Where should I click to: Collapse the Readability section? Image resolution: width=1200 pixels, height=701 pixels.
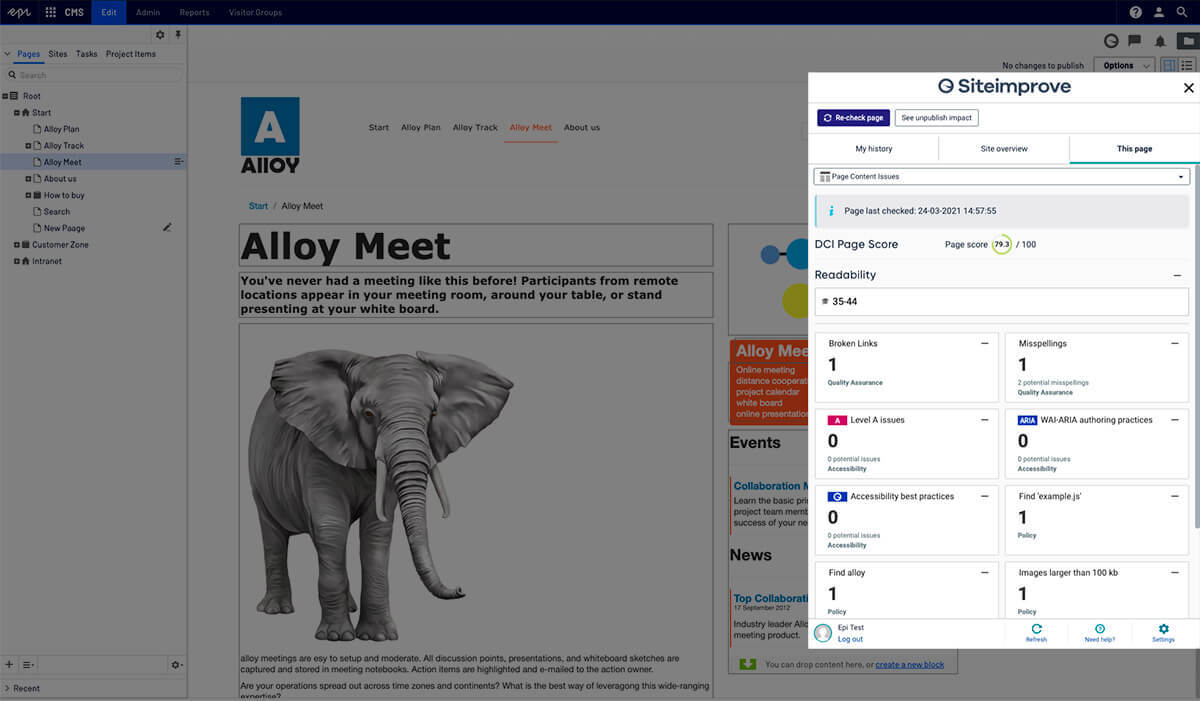pos(1177,275)
